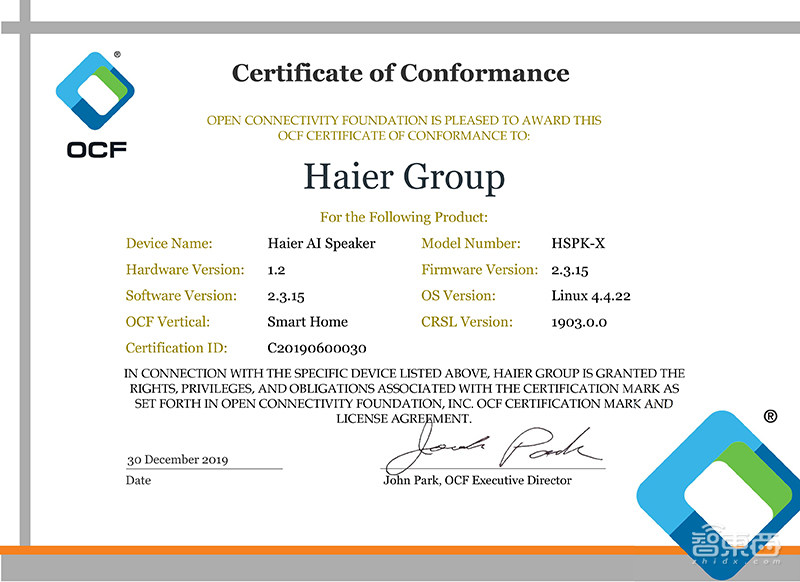Viewport: 800px width, 582px height.
Task: Click the HSPK-X model number
Action: [x=580, y=243]
